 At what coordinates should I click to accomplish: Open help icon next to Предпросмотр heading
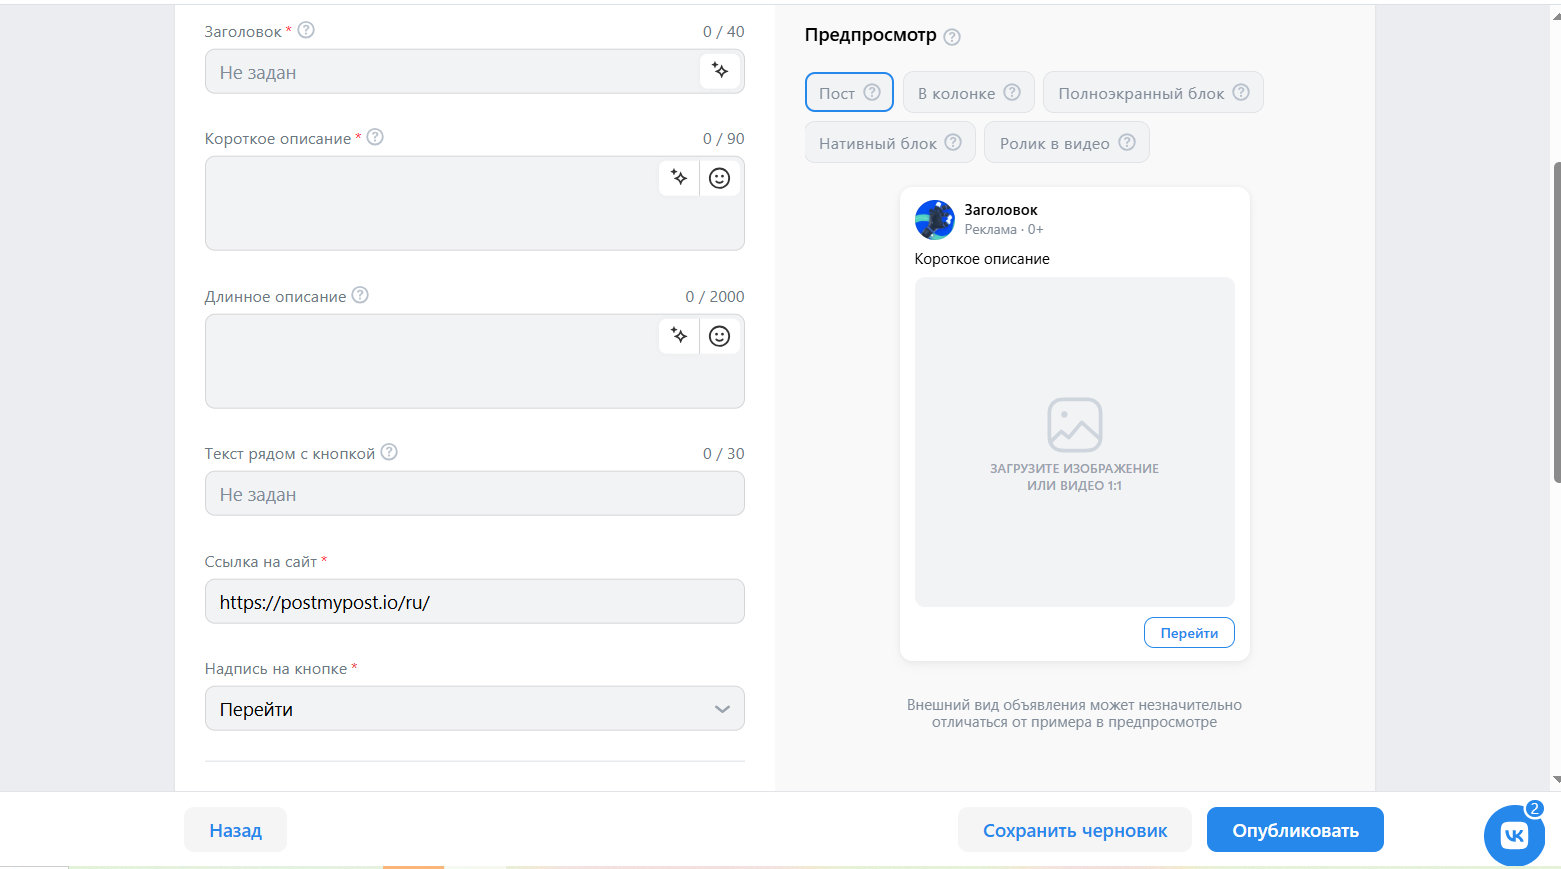click(x=952, y=37)
